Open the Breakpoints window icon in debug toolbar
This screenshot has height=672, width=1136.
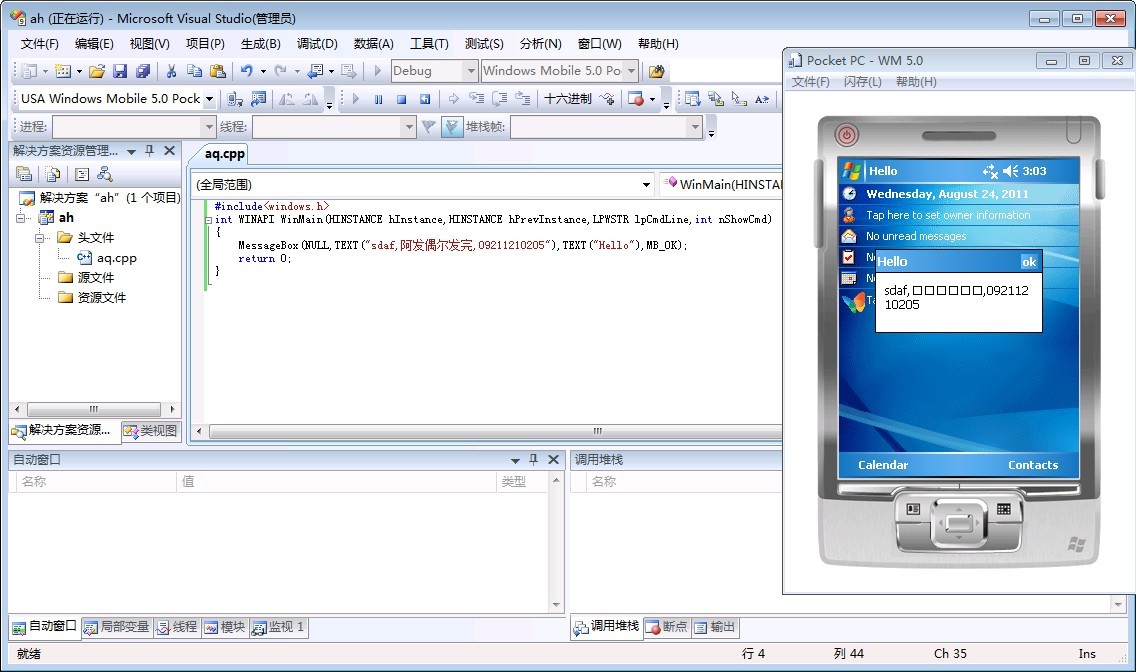tap(637, 99)
